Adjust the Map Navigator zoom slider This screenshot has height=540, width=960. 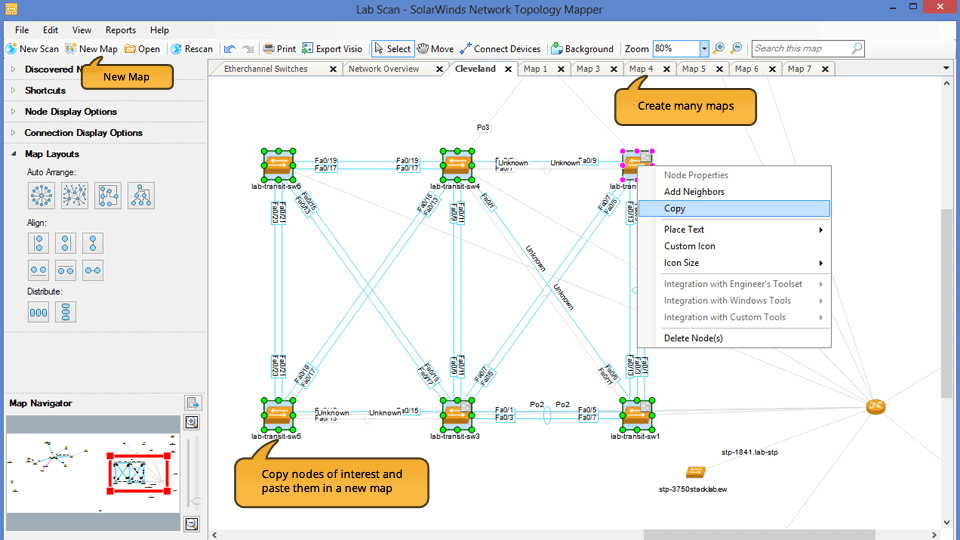coord(195,502)
